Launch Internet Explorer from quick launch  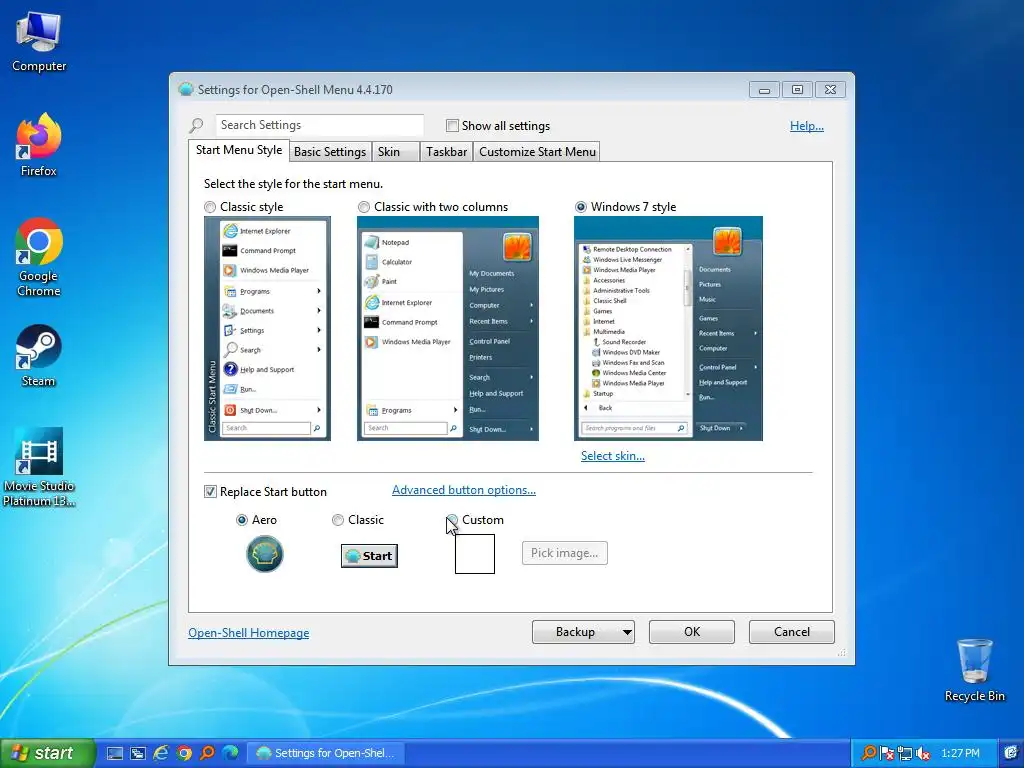pyautogui.click(x=161, y=753)
